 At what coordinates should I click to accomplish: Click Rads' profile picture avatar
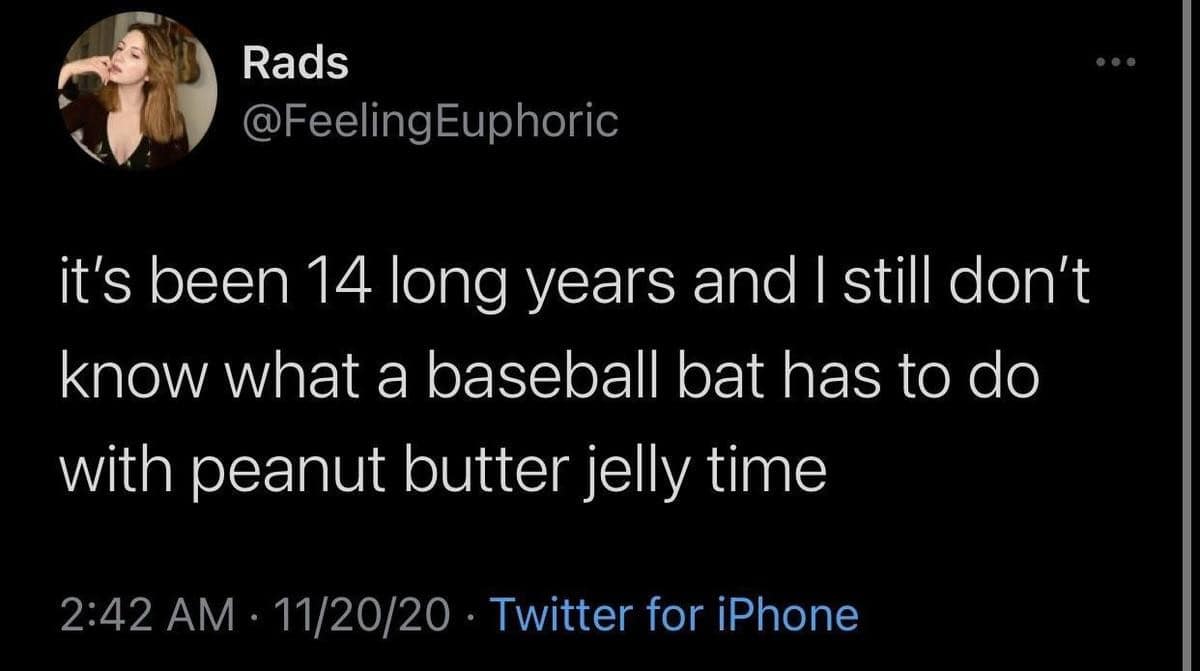pyautogui.click(x=138, y=89)
